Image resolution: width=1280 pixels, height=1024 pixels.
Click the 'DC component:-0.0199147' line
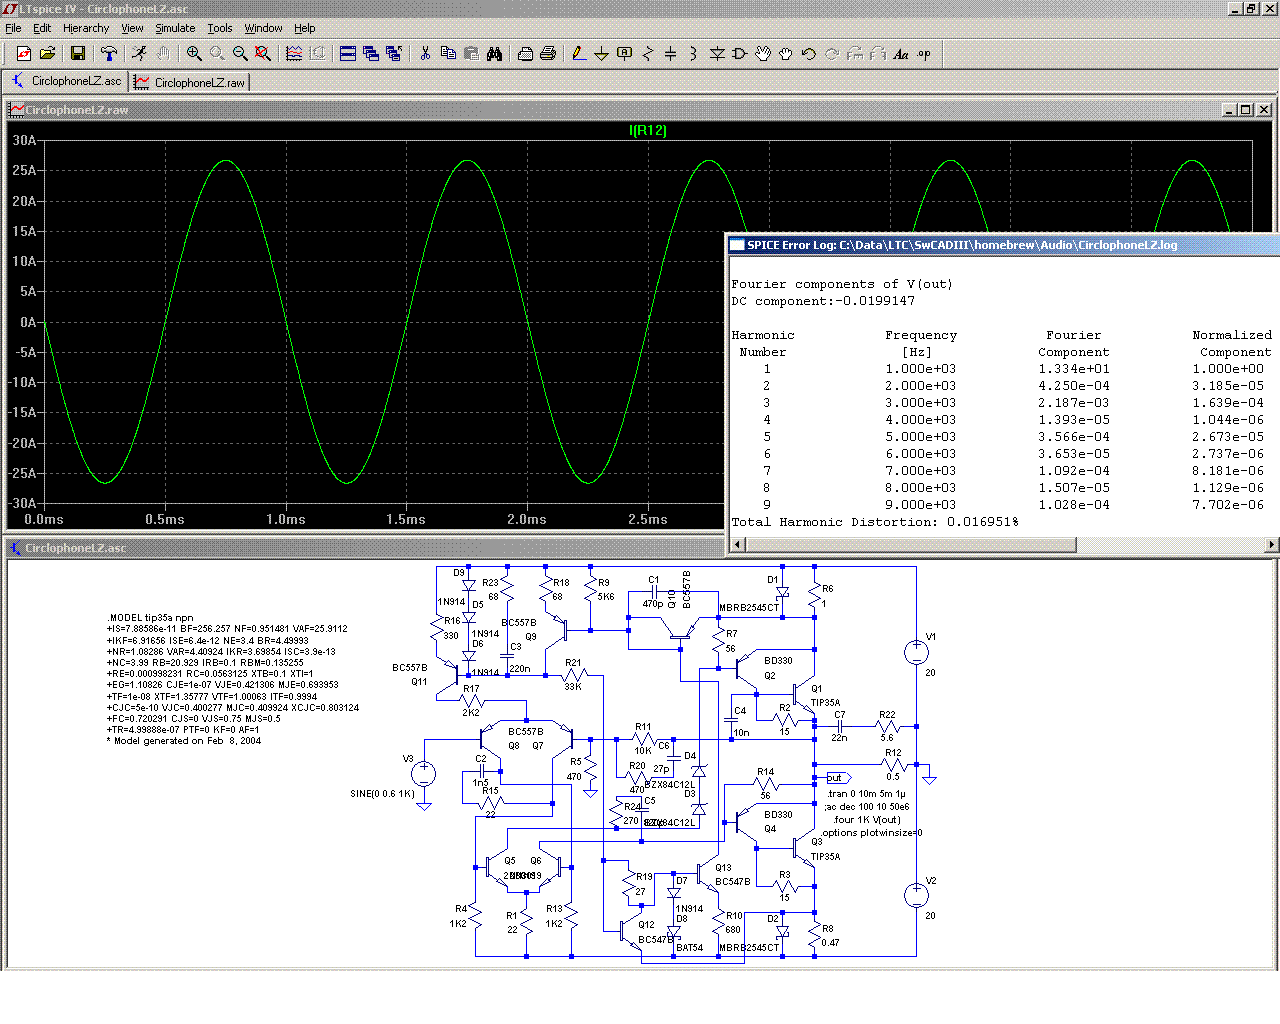point(823,301)
